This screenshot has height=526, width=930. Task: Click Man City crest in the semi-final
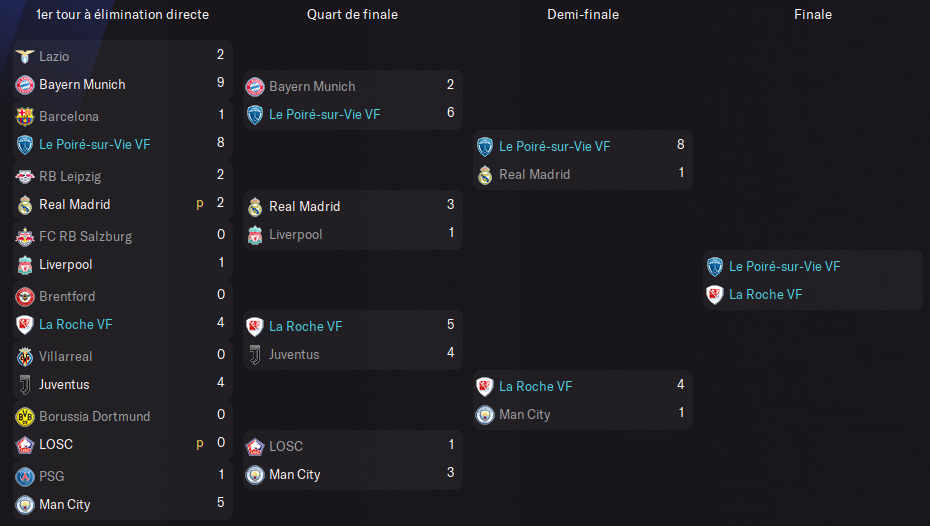pos(485,415)
